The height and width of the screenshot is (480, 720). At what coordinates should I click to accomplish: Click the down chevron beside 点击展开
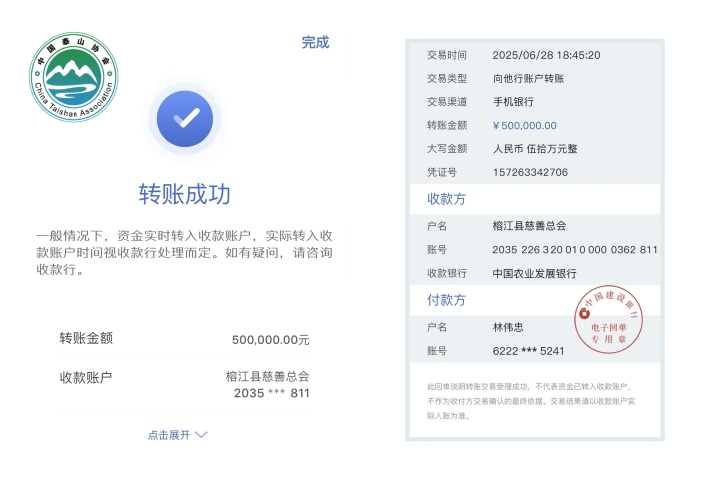click(202, 435)
